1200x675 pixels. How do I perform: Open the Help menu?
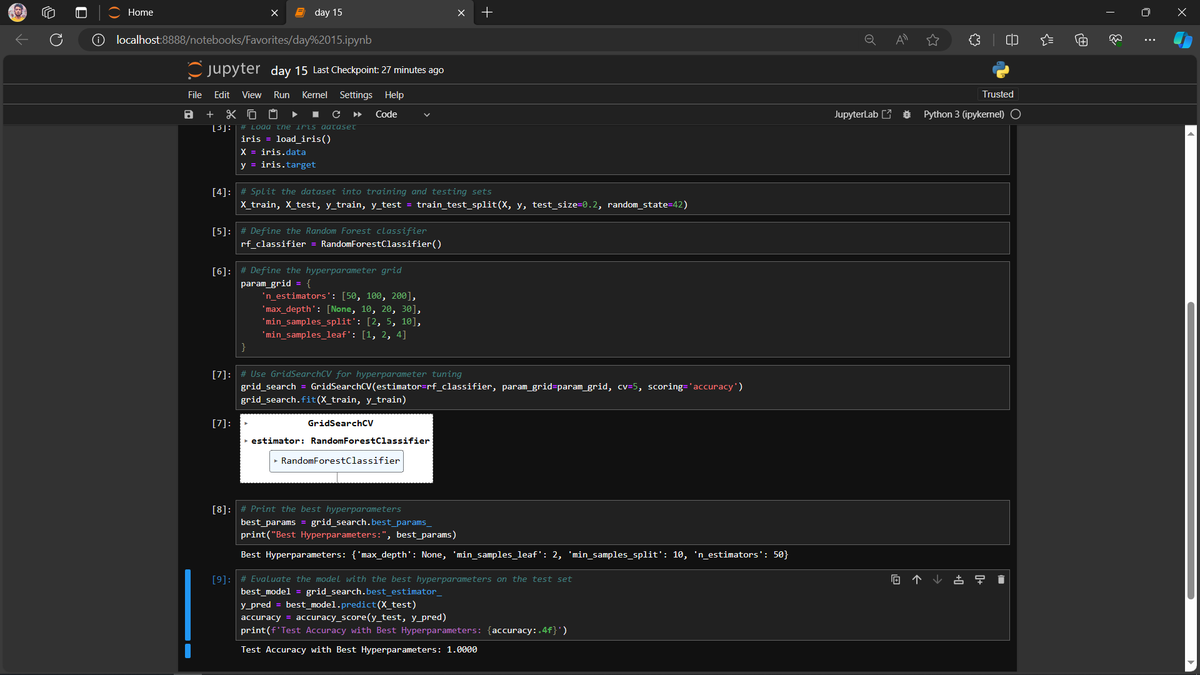coord(394,94)
